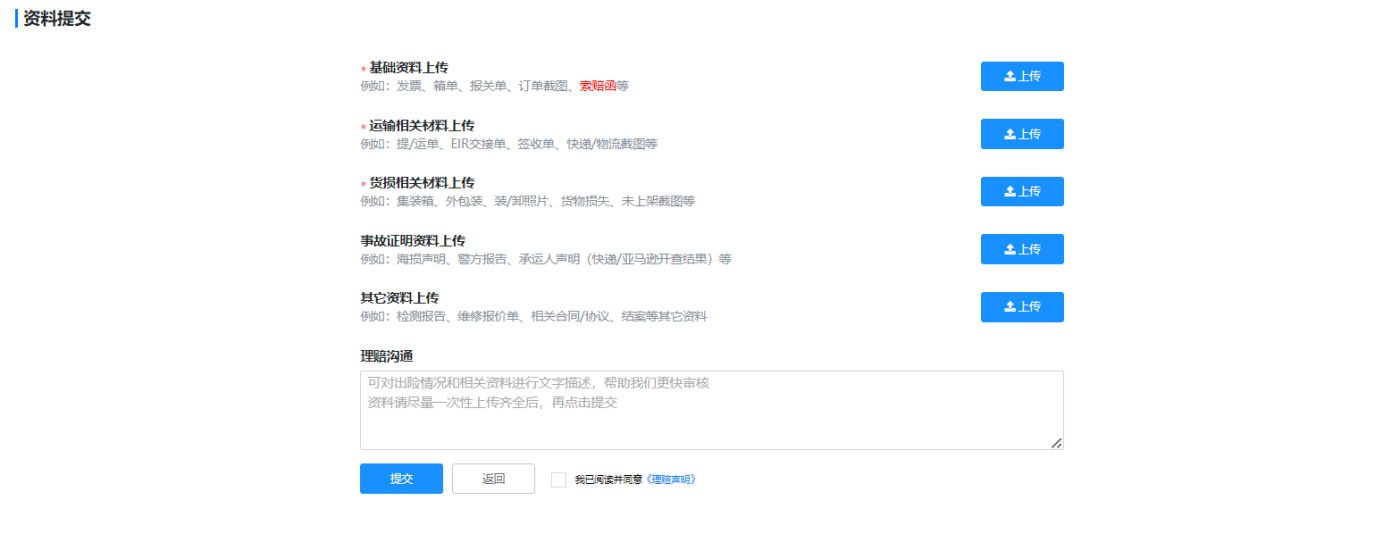Click the hint mentioning 检测报告、维修报价单
Image resolution: width=1400 pixels, height=534 pixels.
click(x=534, y=316)
